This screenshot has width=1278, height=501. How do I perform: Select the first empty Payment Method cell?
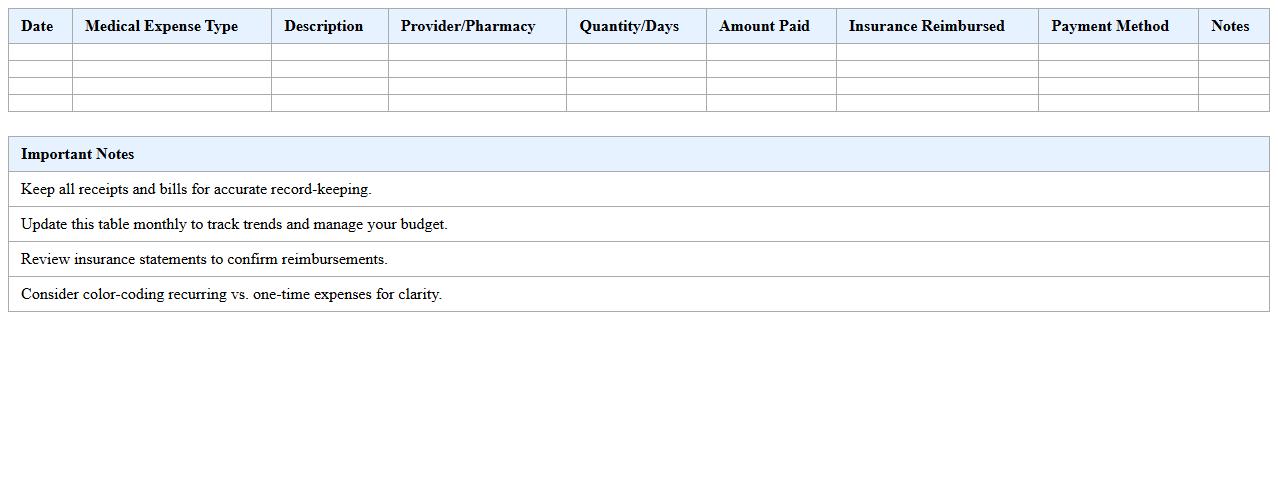click(1118, 52)
